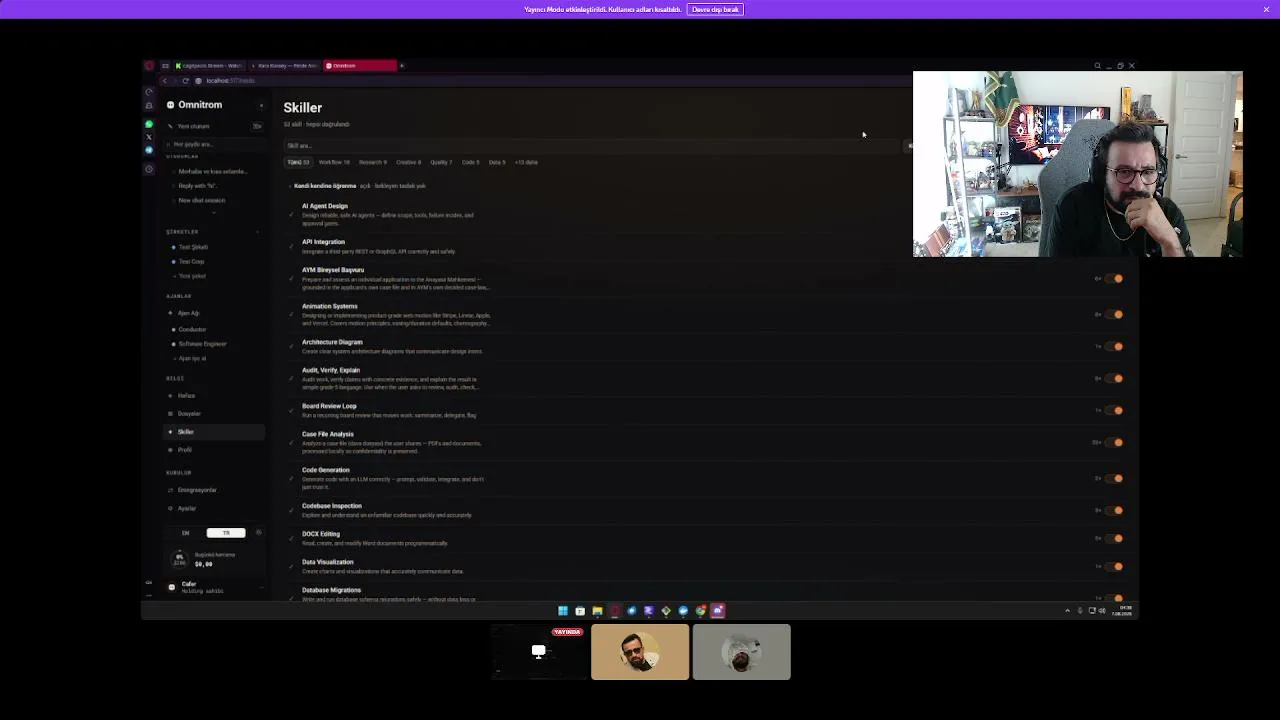Click the volume icon in system tray
This screenshot has height=720, width=1280.
pyautogui.click(x=1102, y=611)
